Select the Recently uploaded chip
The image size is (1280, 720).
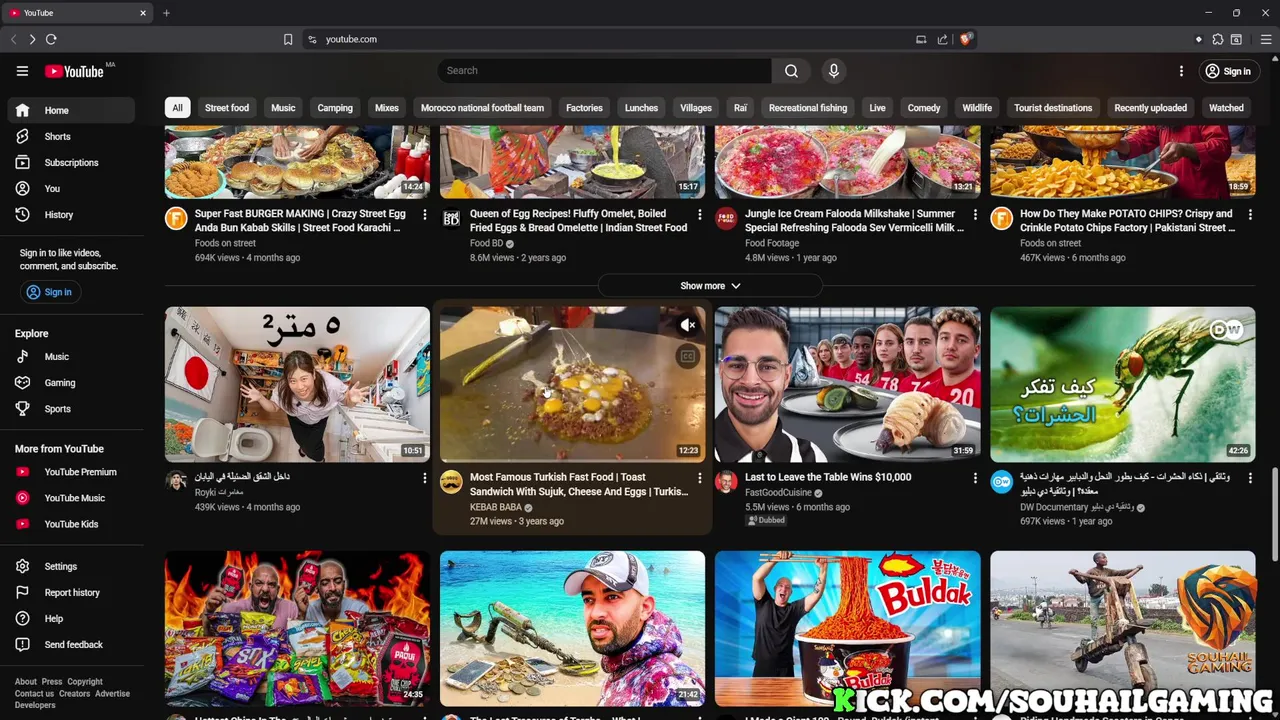(1150, 108)
